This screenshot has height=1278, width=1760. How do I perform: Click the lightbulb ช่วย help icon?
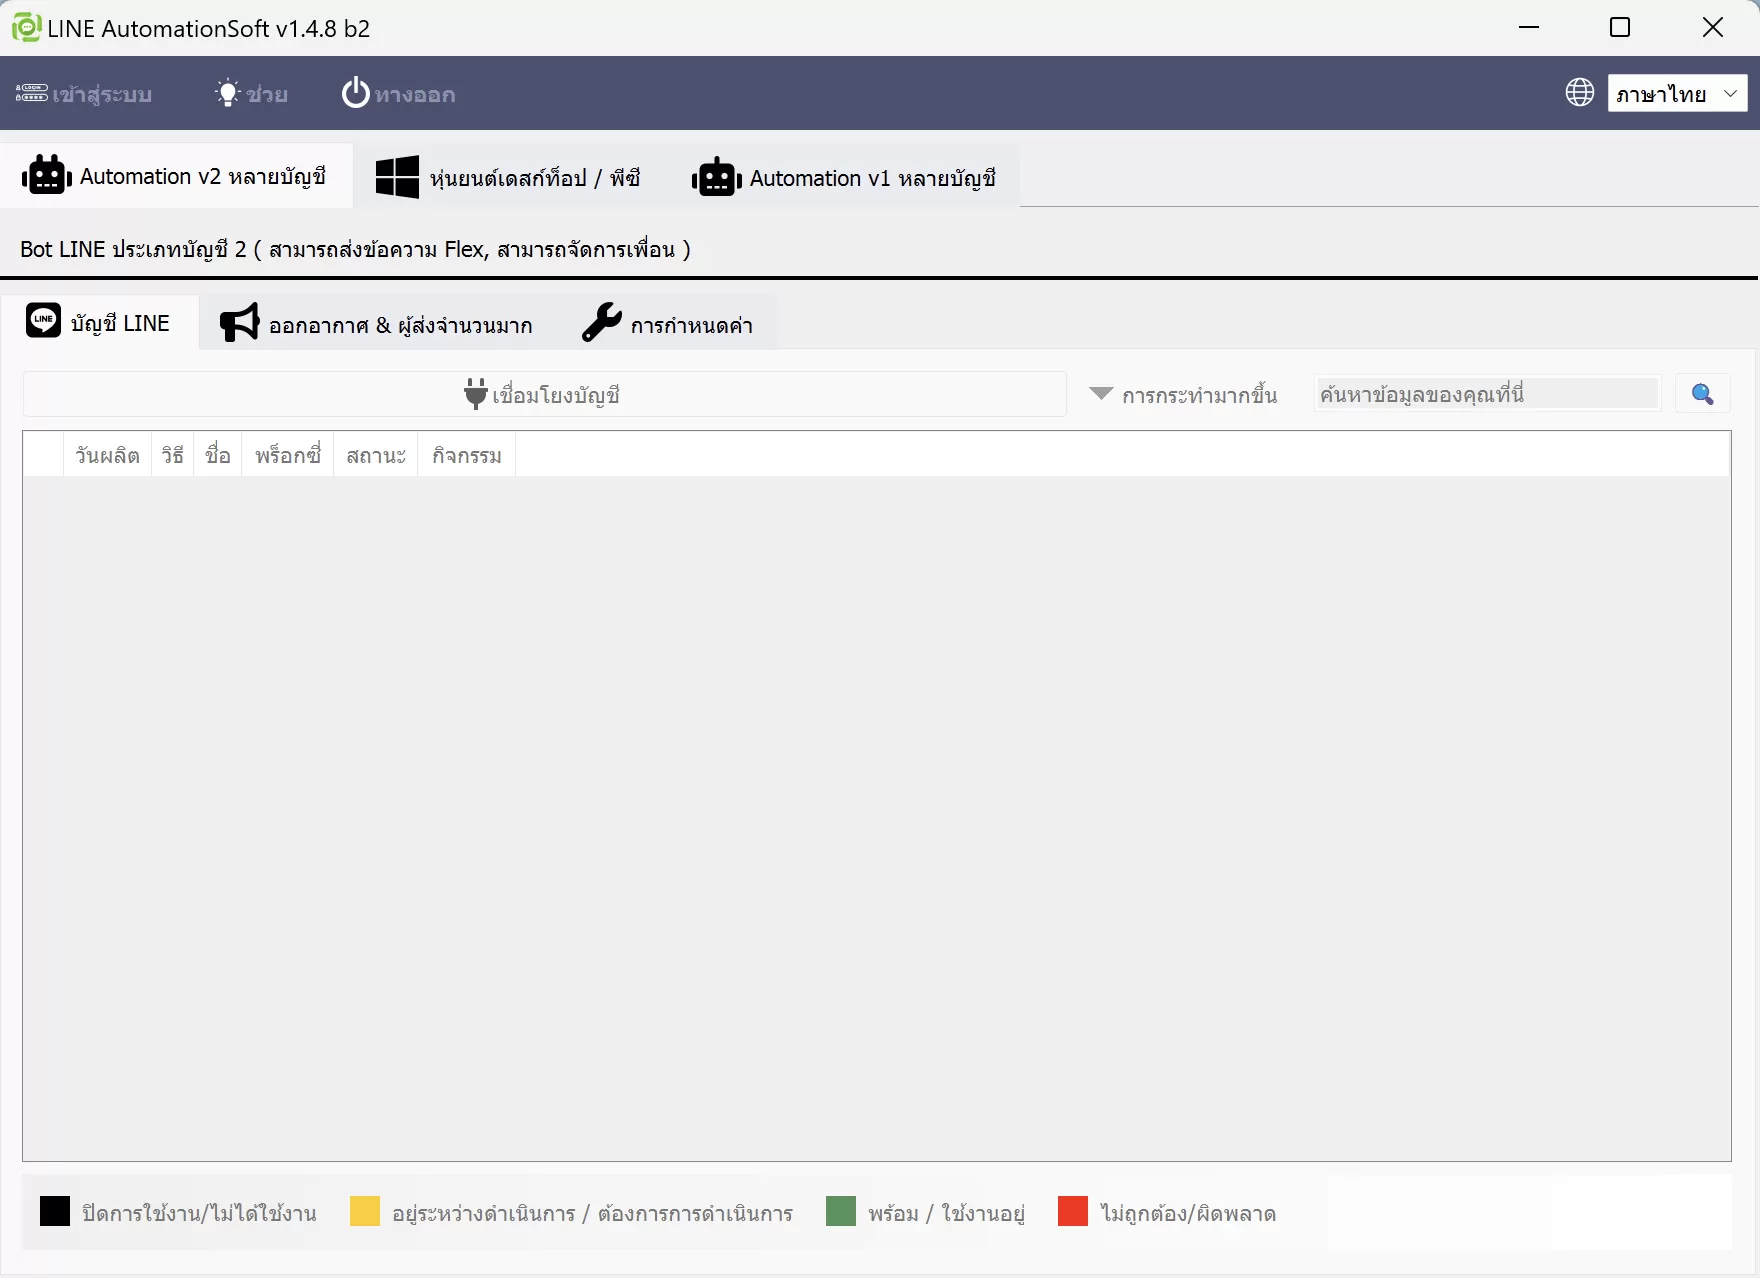coord(228,93)
